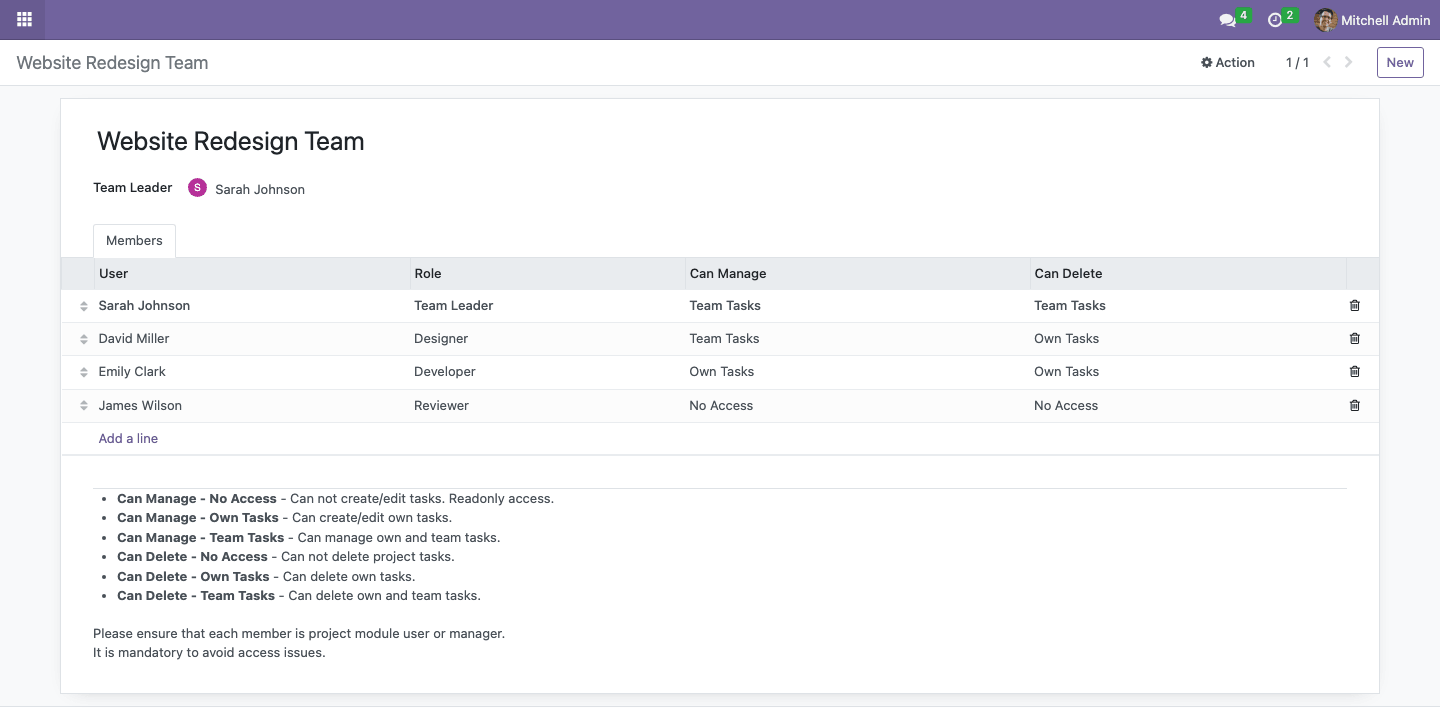Grab the drag handle for Sarah Johnson row

coord(84,306)
